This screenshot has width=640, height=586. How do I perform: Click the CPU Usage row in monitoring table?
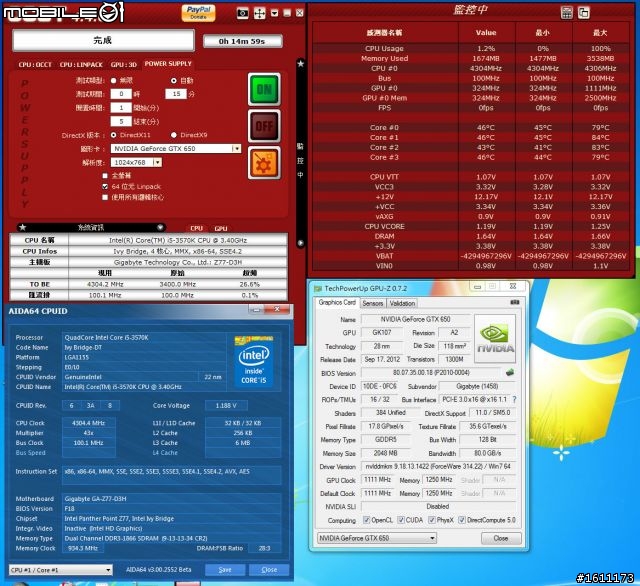pyautogui.click(x=471, y=49)
